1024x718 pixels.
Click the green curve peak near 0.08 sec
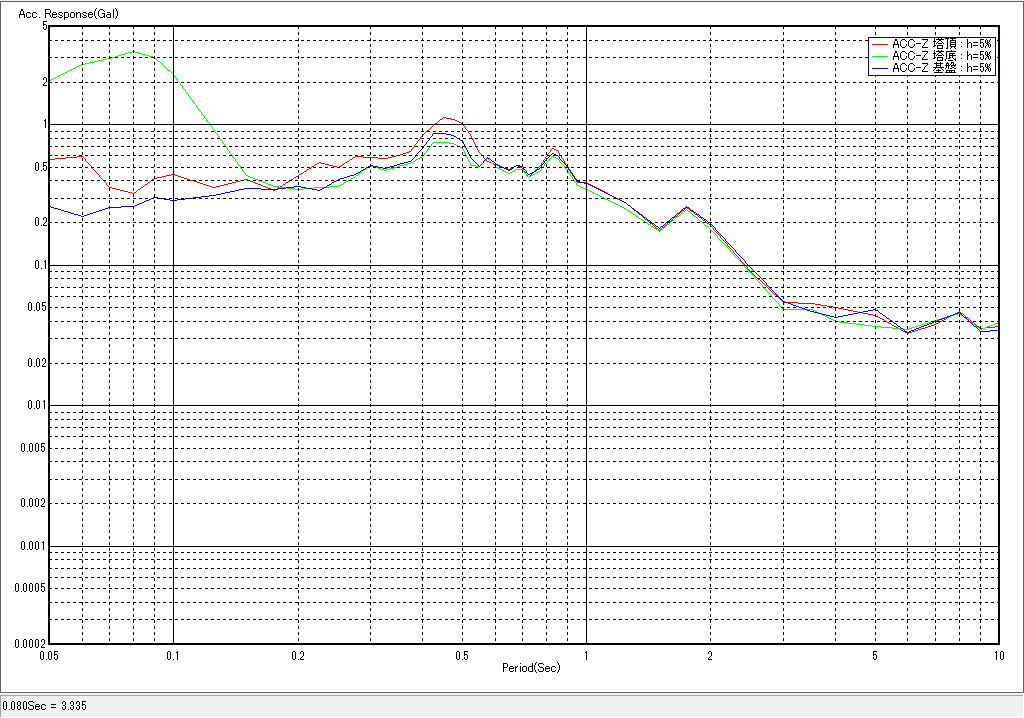(x=133, y=52)
